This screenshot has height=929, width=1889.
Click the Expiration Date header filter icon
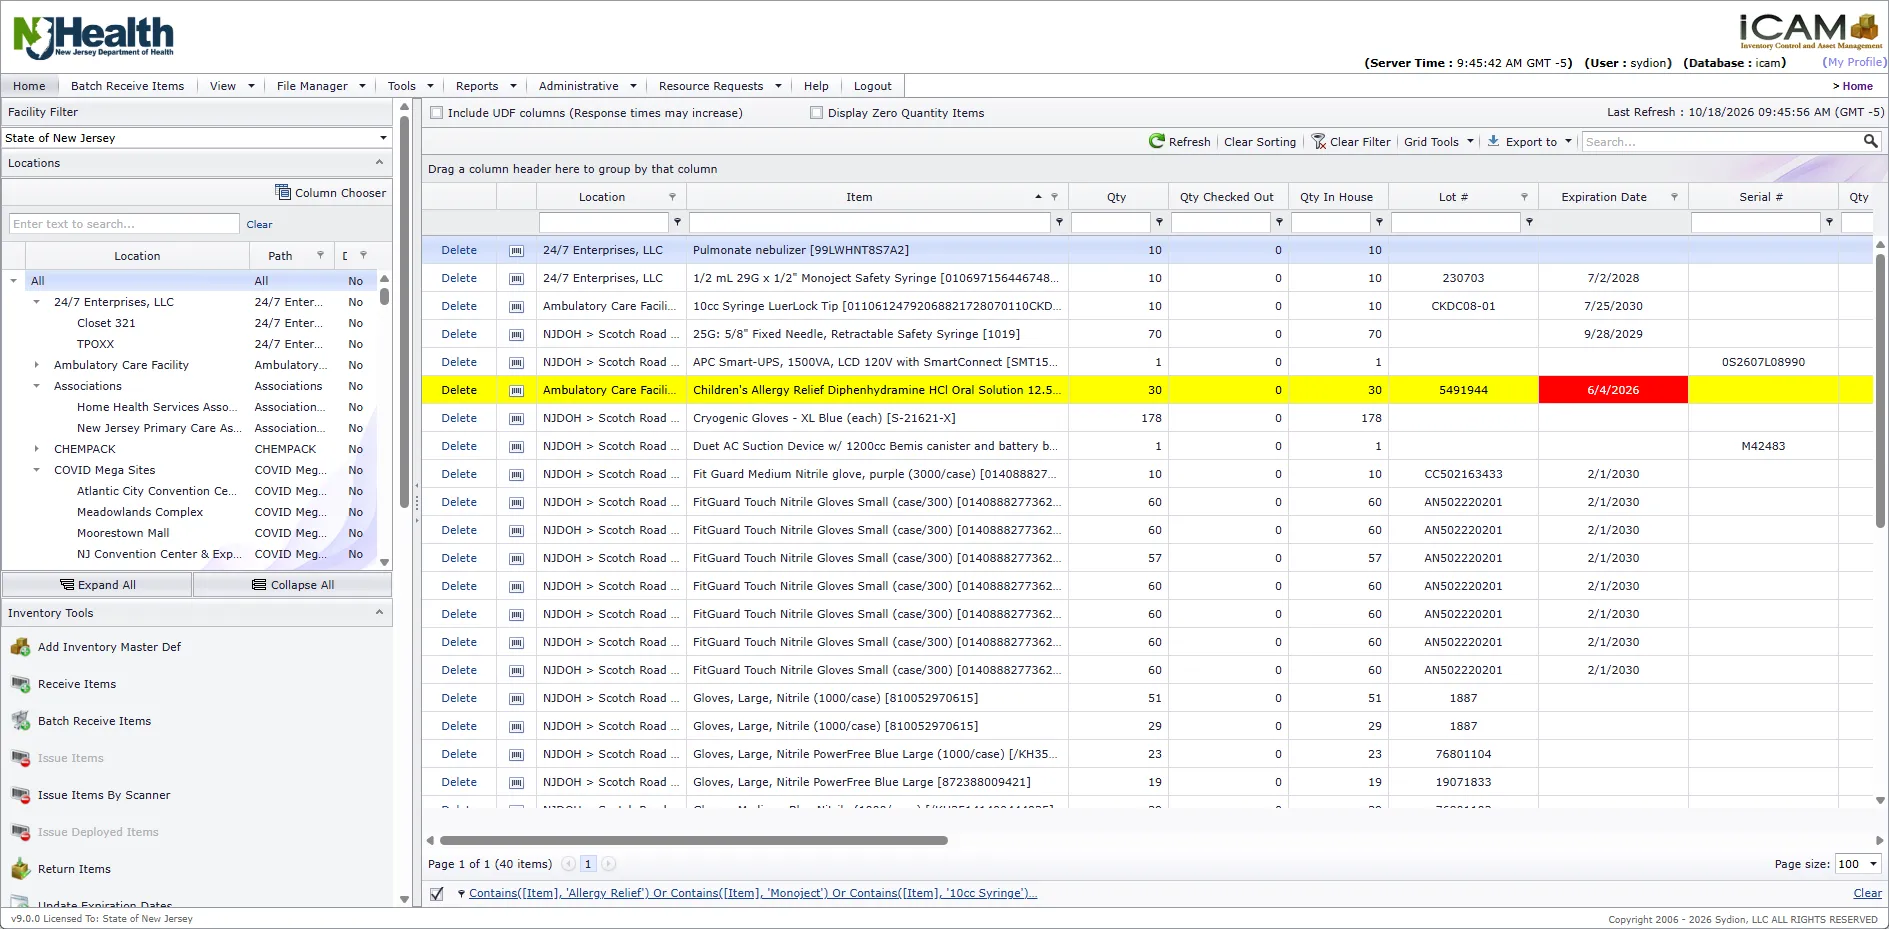click(1674, 197)
